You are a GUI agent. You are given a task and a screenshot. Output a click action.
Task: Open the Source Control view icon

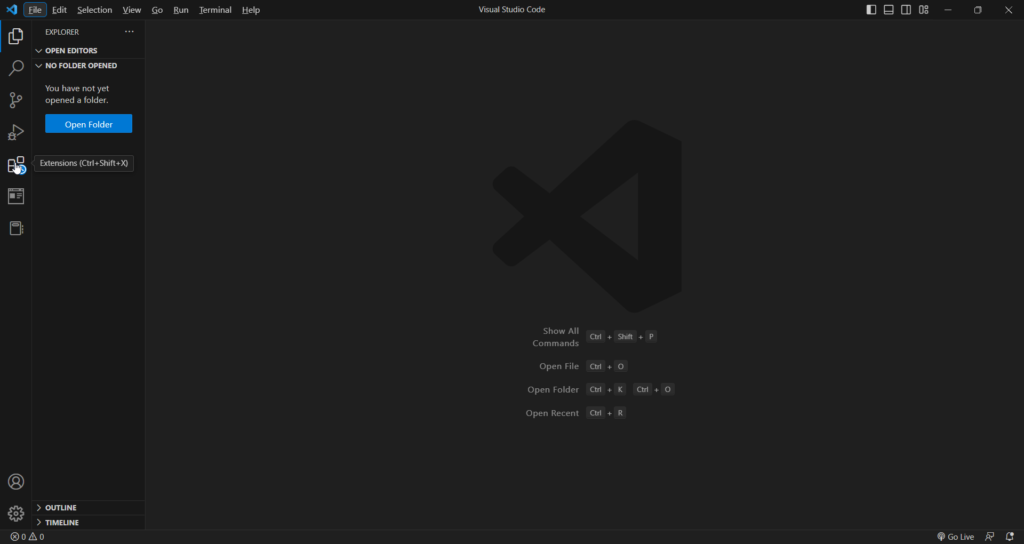click(x=16, y=100)
